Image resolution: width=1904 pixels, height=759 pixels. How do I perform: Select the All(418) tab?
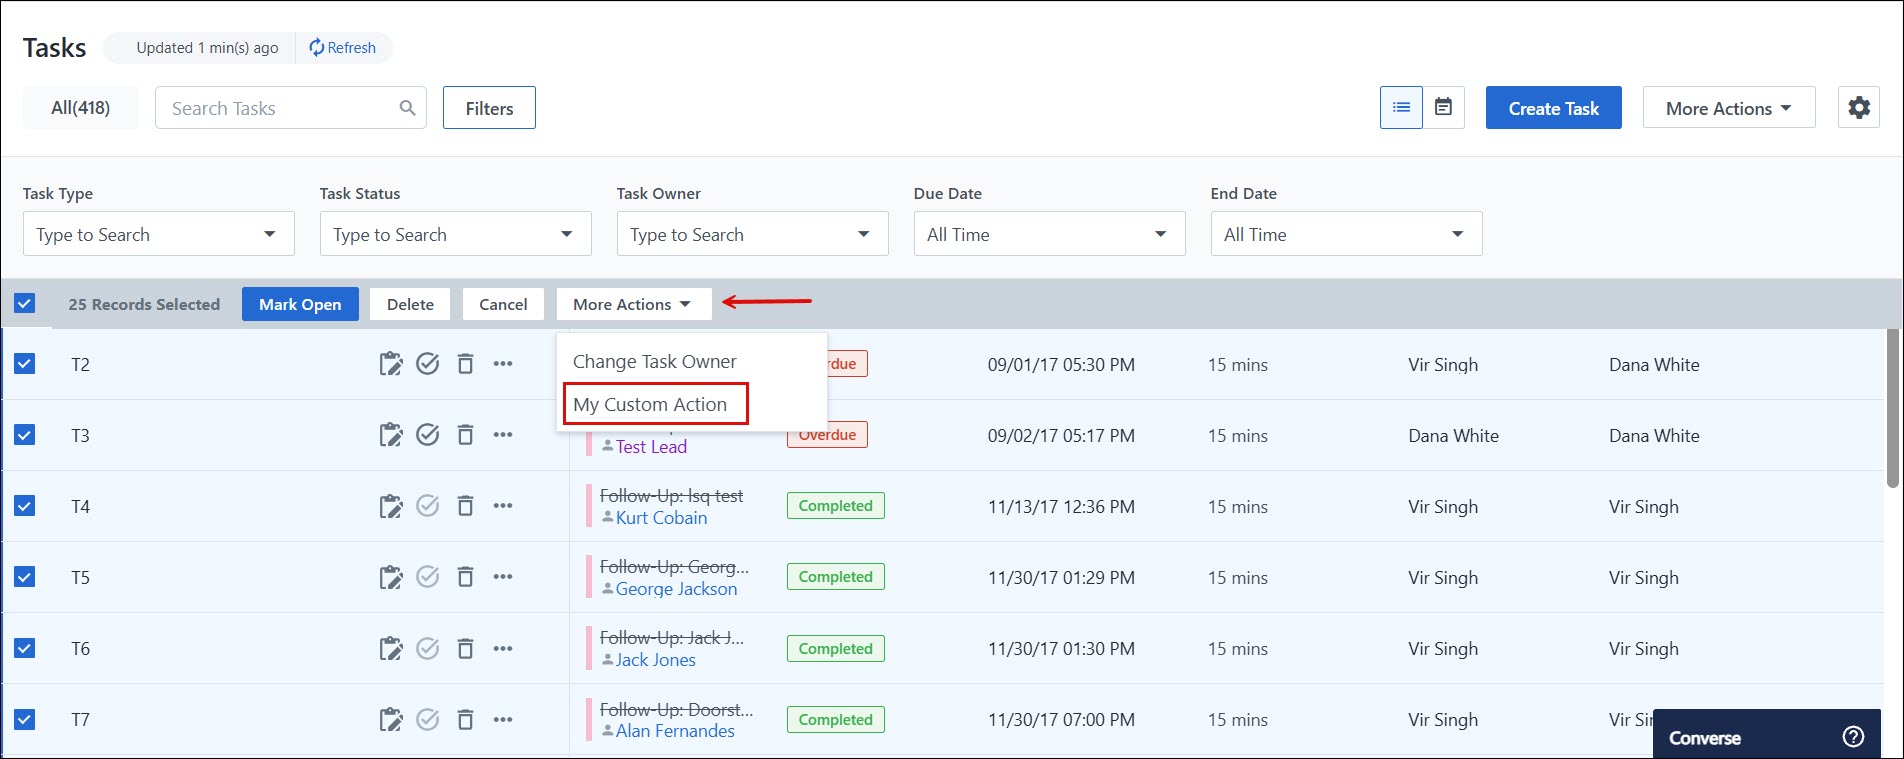point(81,107)
